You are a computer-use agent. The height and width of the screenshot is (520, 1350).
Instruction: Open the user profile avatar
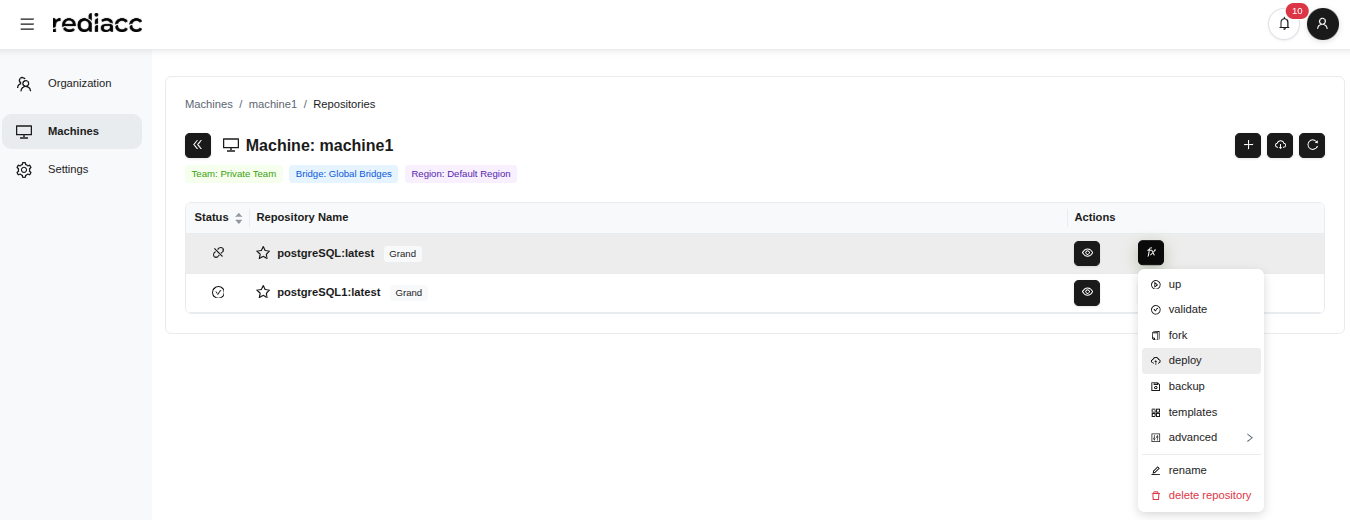pyautogui.click(x=1322, y=24)
